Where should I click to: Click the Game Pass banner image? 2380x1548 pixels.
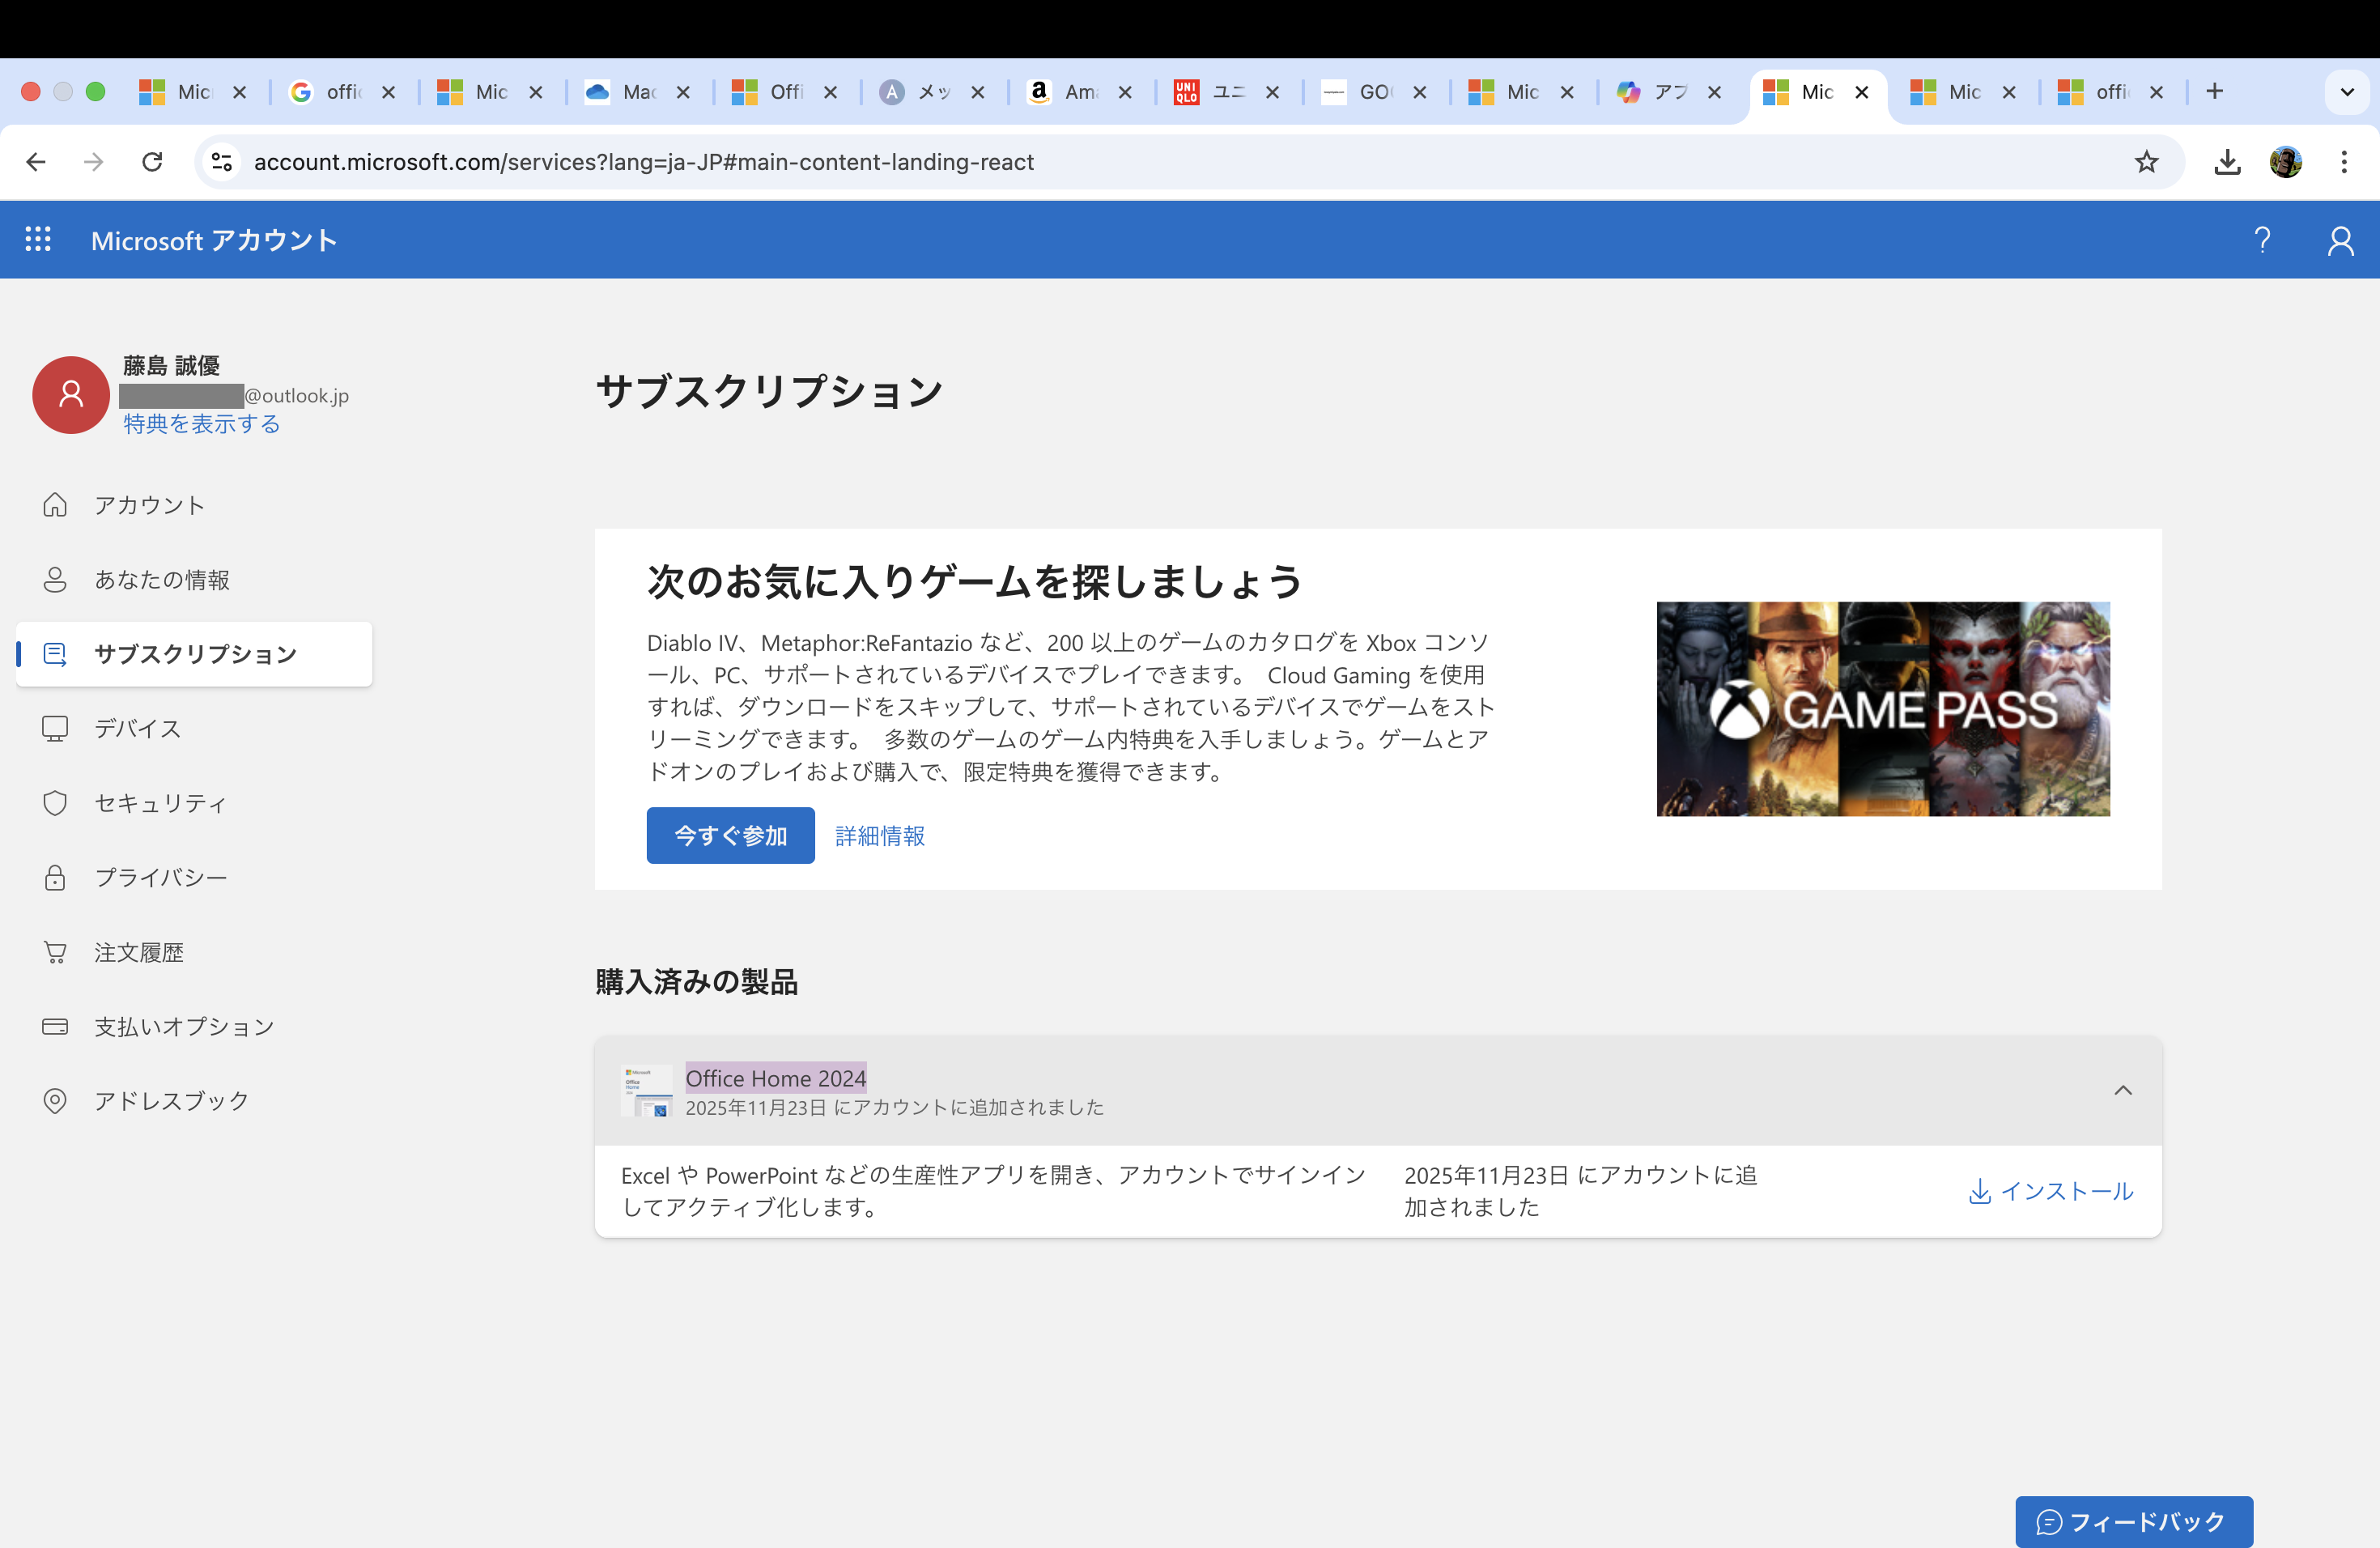(x=1883, y=709)
